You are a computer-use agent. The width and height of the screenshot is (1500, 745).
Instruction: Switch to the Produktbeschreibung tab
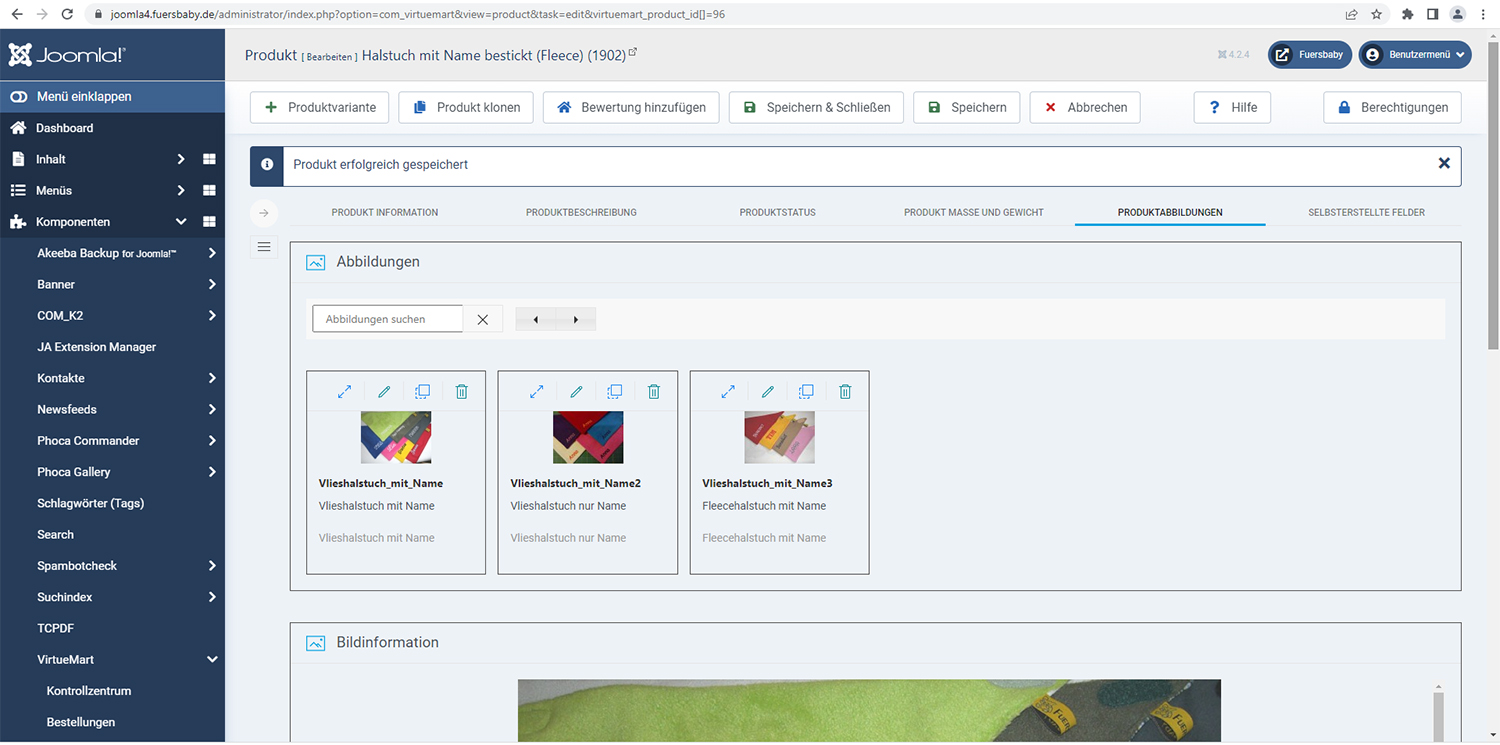pos(581,212)
